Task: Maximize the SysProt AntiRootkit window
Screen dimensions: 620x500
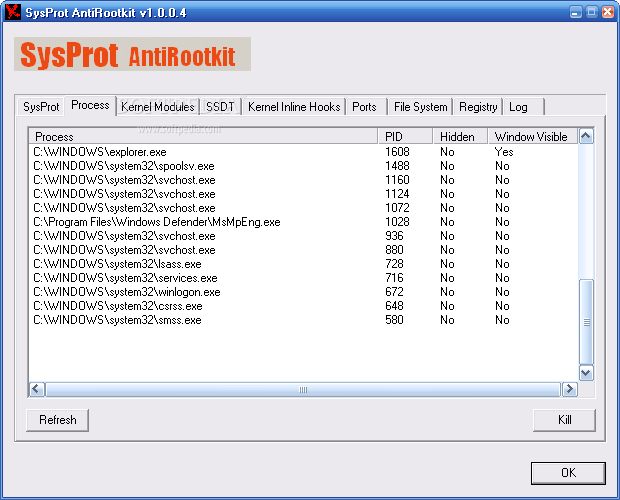Action: tap(592, 12)
